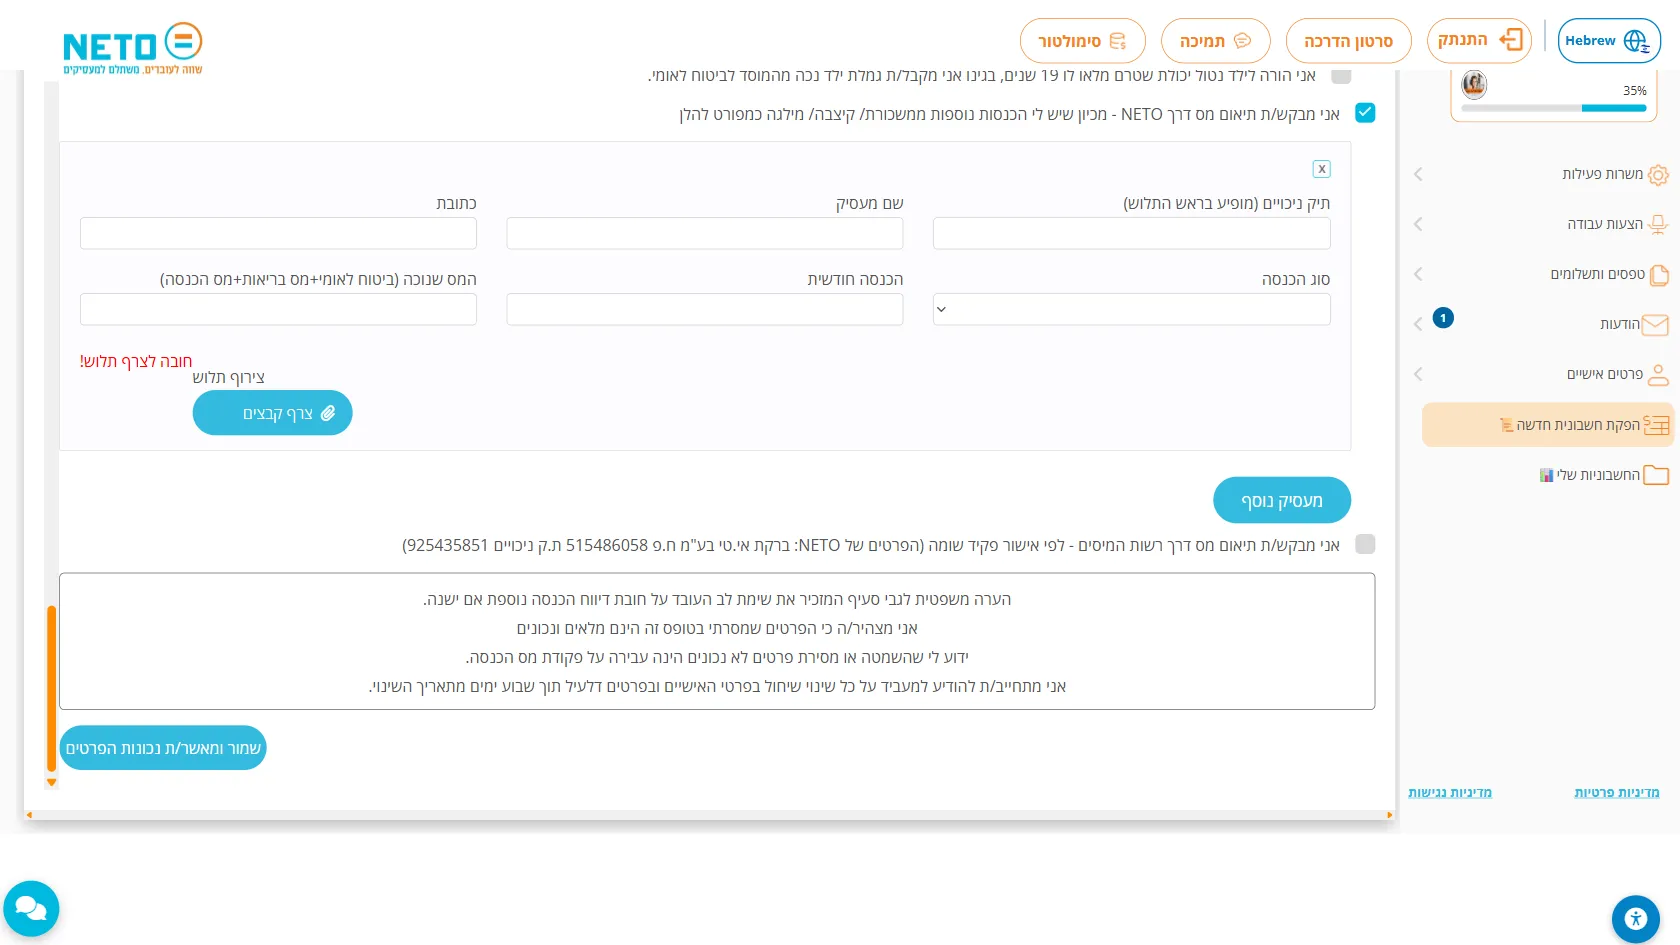Click the gear icon beside משרות פעילות
Screen dimensions: 1680x945
pyautogui.click(x=1658, y=175)
